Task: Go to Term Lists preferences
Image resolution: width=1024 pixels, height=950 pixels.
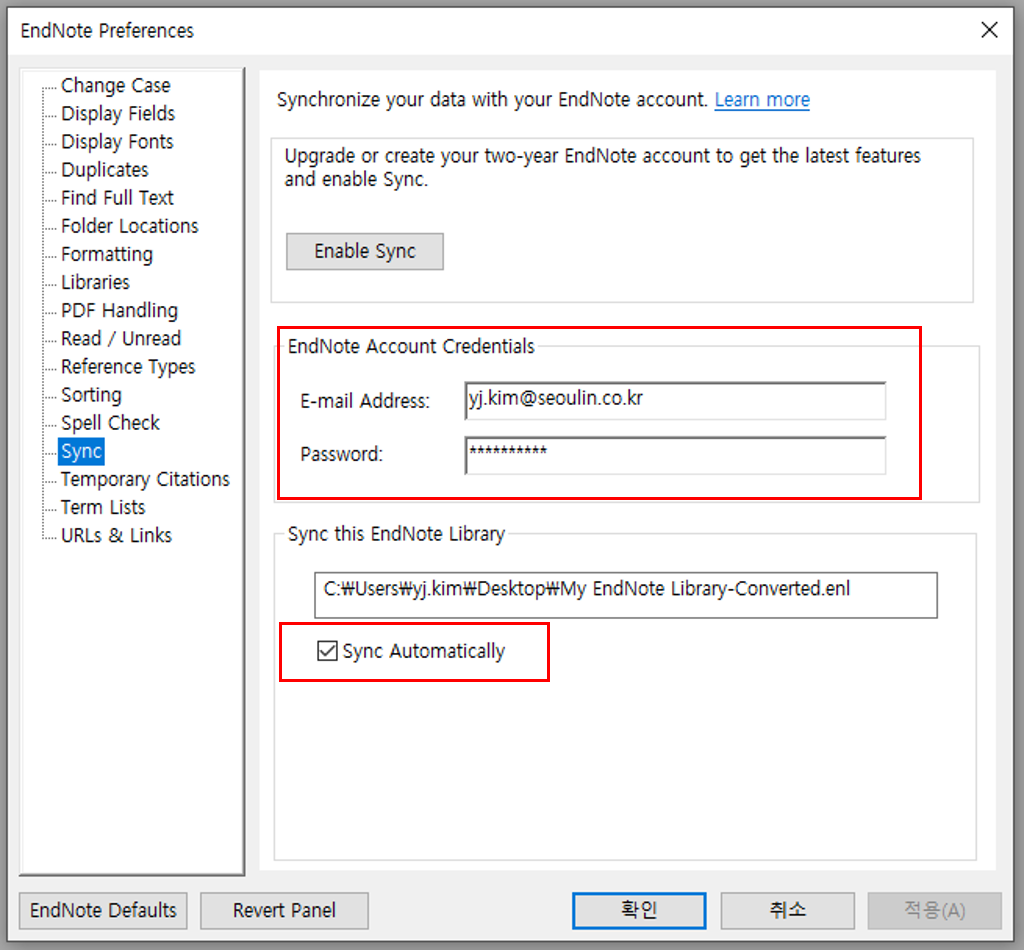Action: click(103, 507)
